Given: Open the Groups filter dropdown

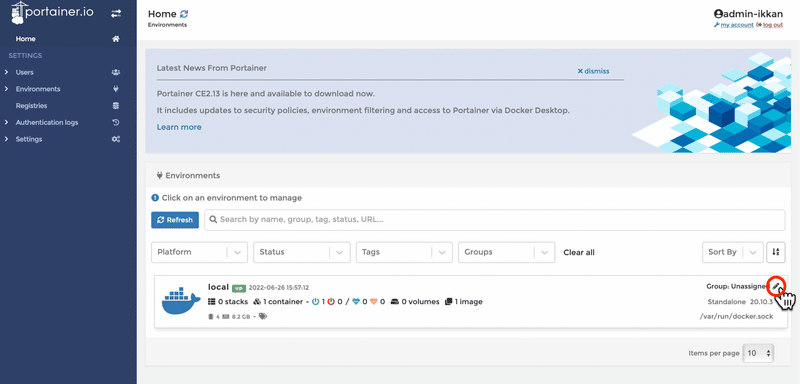Looking at the screenshot, I should (x=507, y=252).
